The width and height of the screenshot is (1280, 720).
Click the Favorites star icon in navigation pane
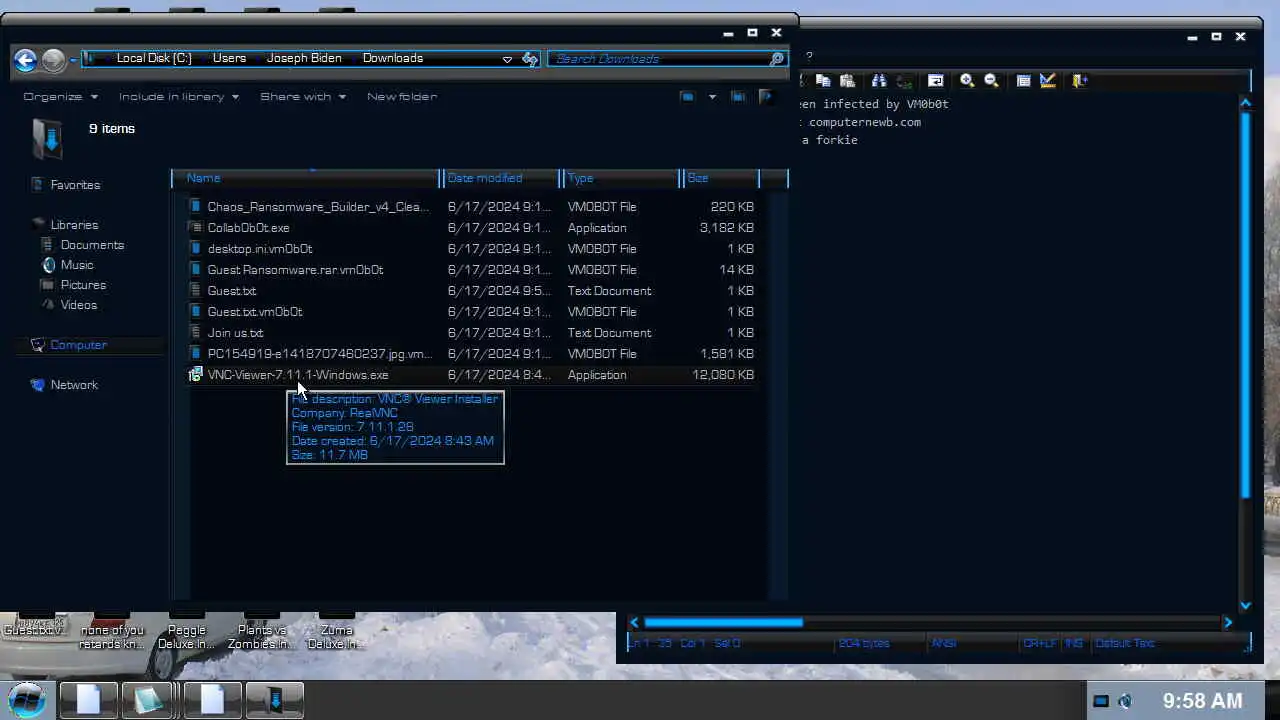point(38,185)
